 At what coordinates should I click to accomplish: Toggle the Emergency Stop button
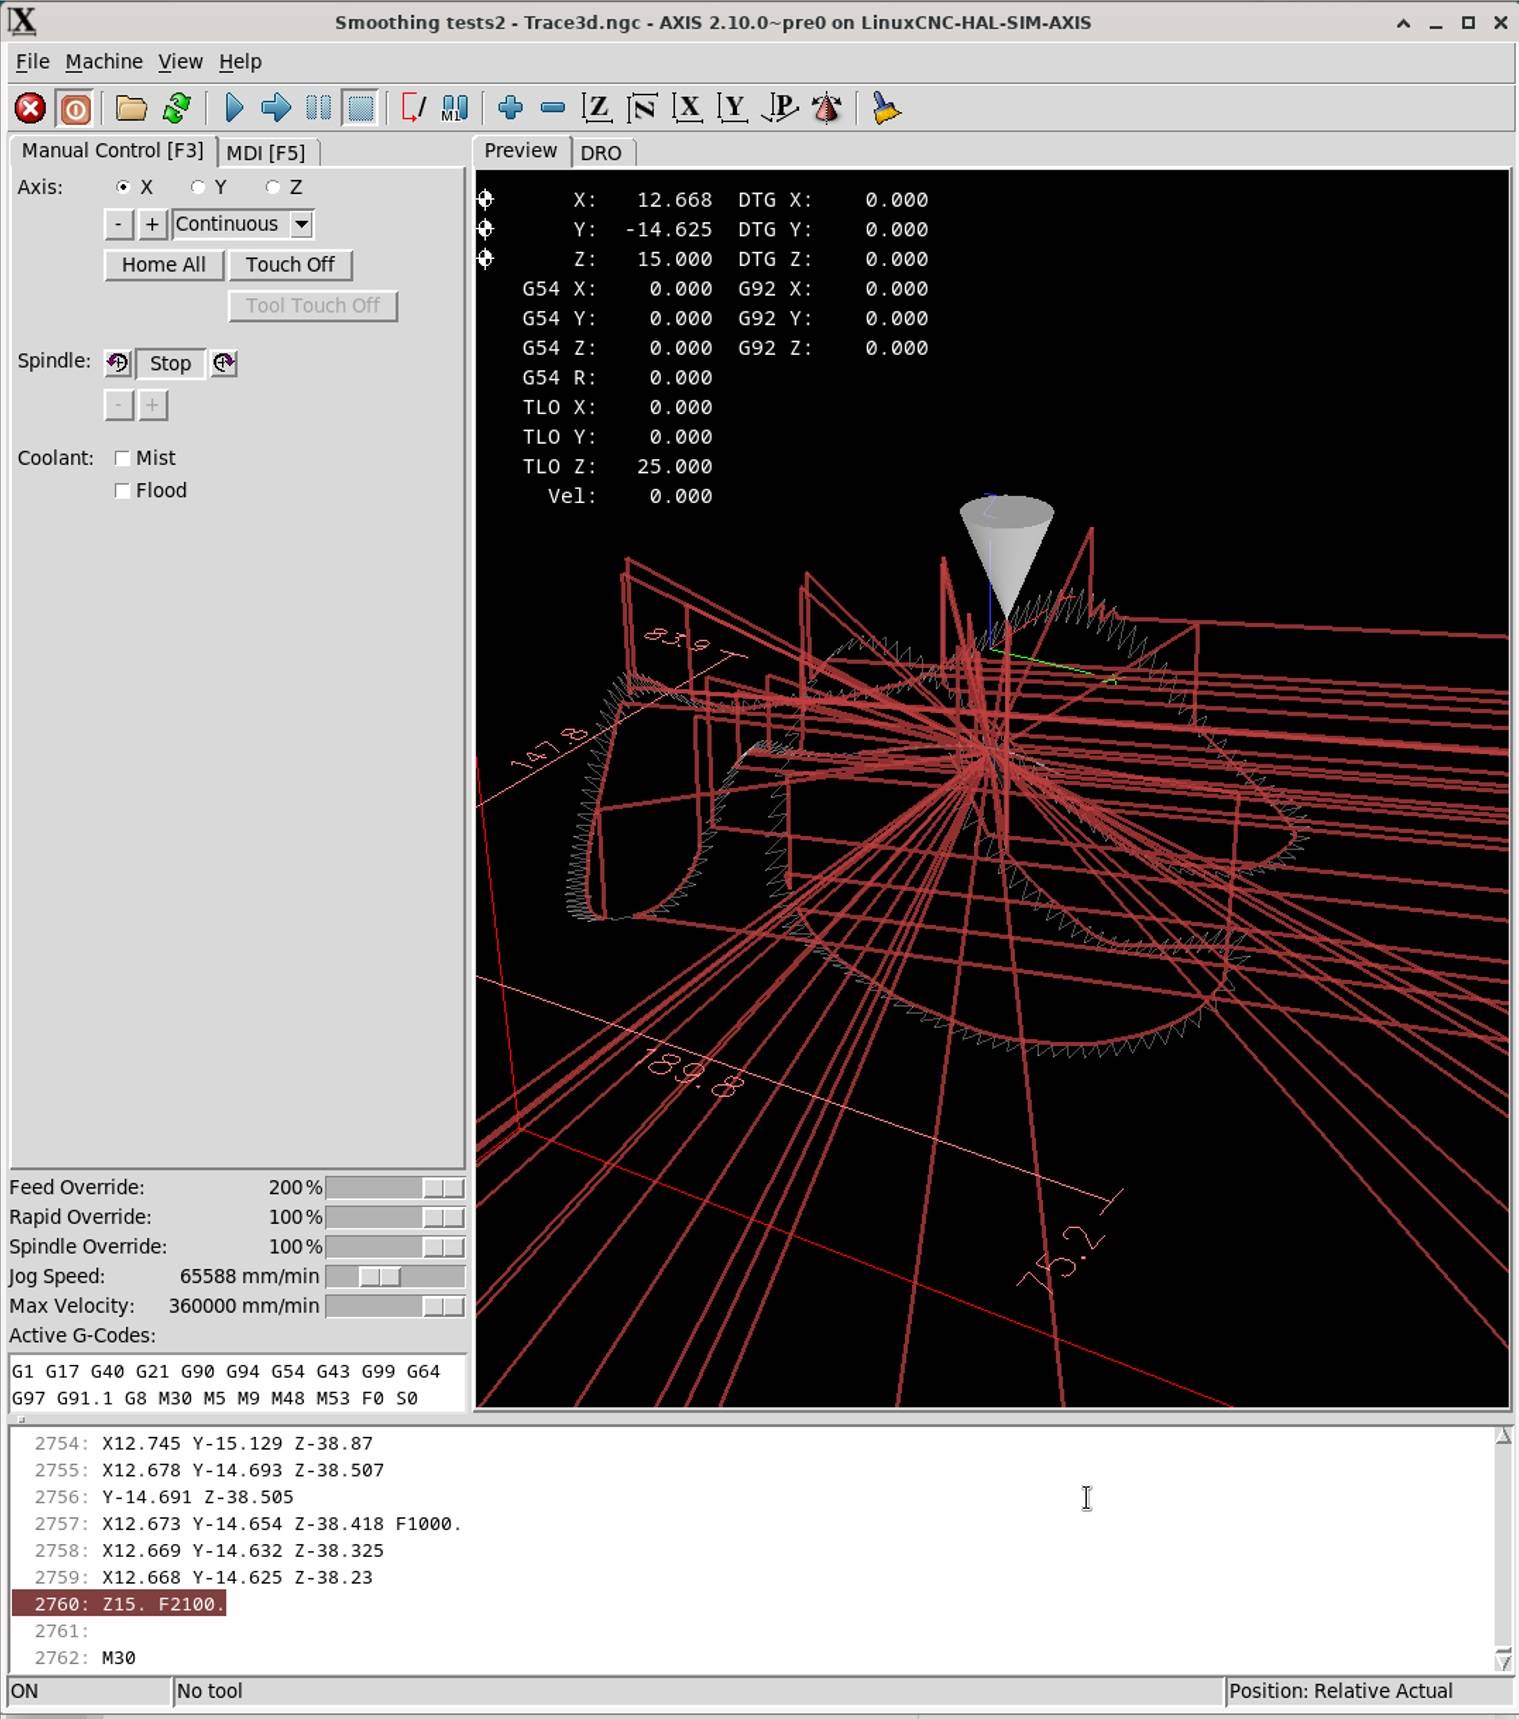click(x=30, y=108)
